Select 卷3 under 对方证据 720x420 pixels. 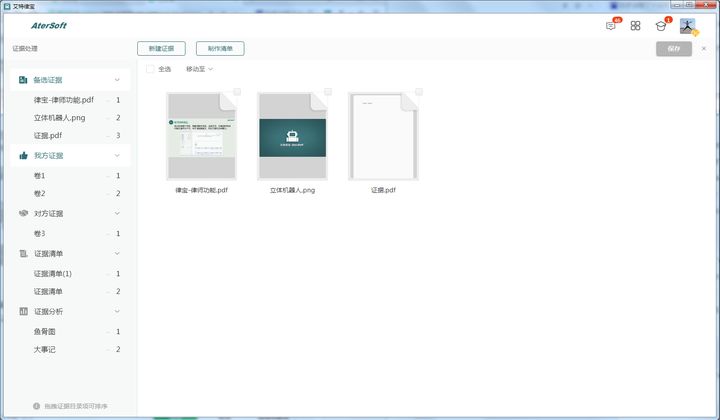click(x=40, y=233)
